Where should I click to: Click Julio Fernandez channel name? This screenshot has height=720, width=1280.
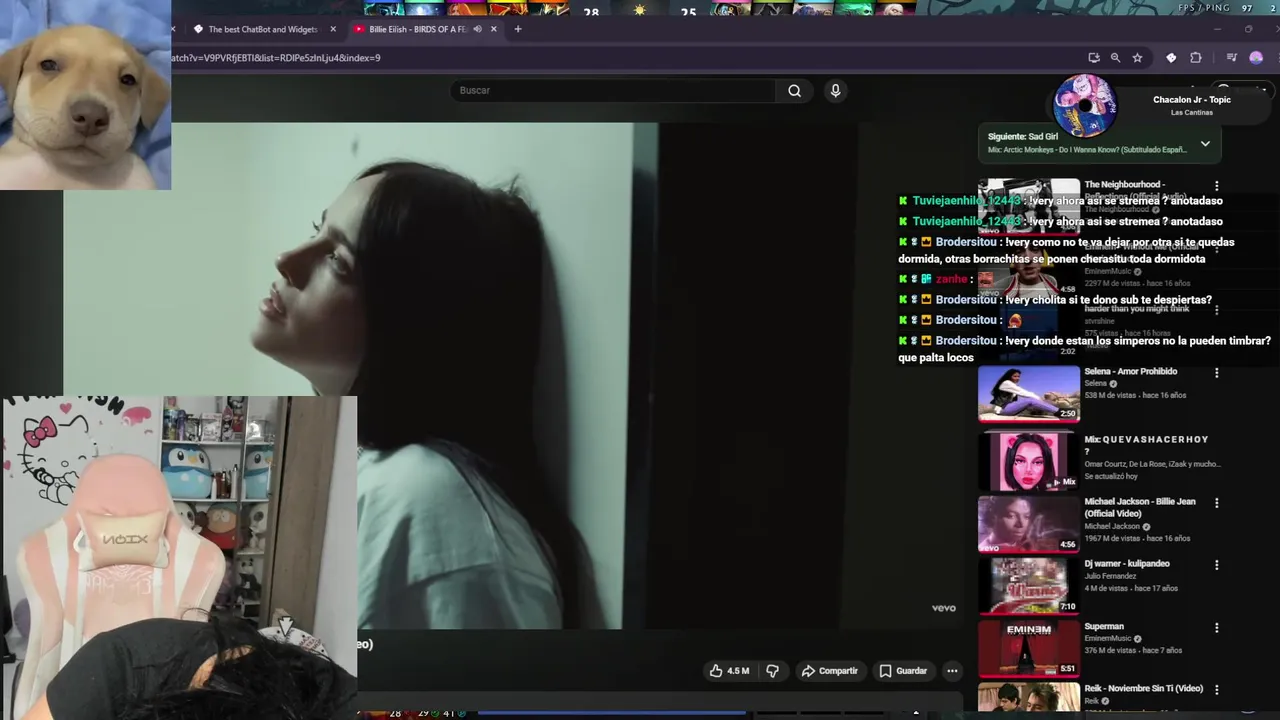click(1112, 576)
